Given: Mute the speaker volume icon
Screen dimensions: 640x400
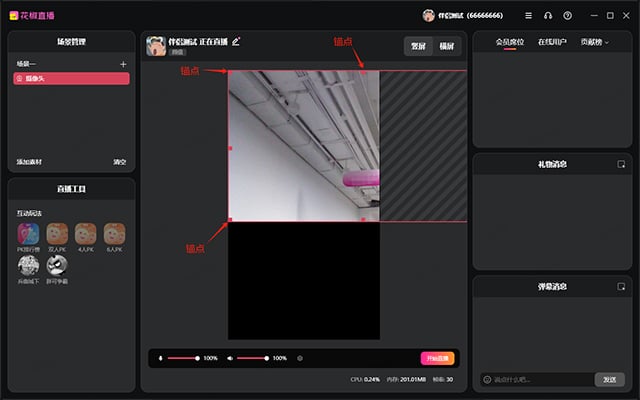Looking at the screenshot, I should [x=230, y=358].
